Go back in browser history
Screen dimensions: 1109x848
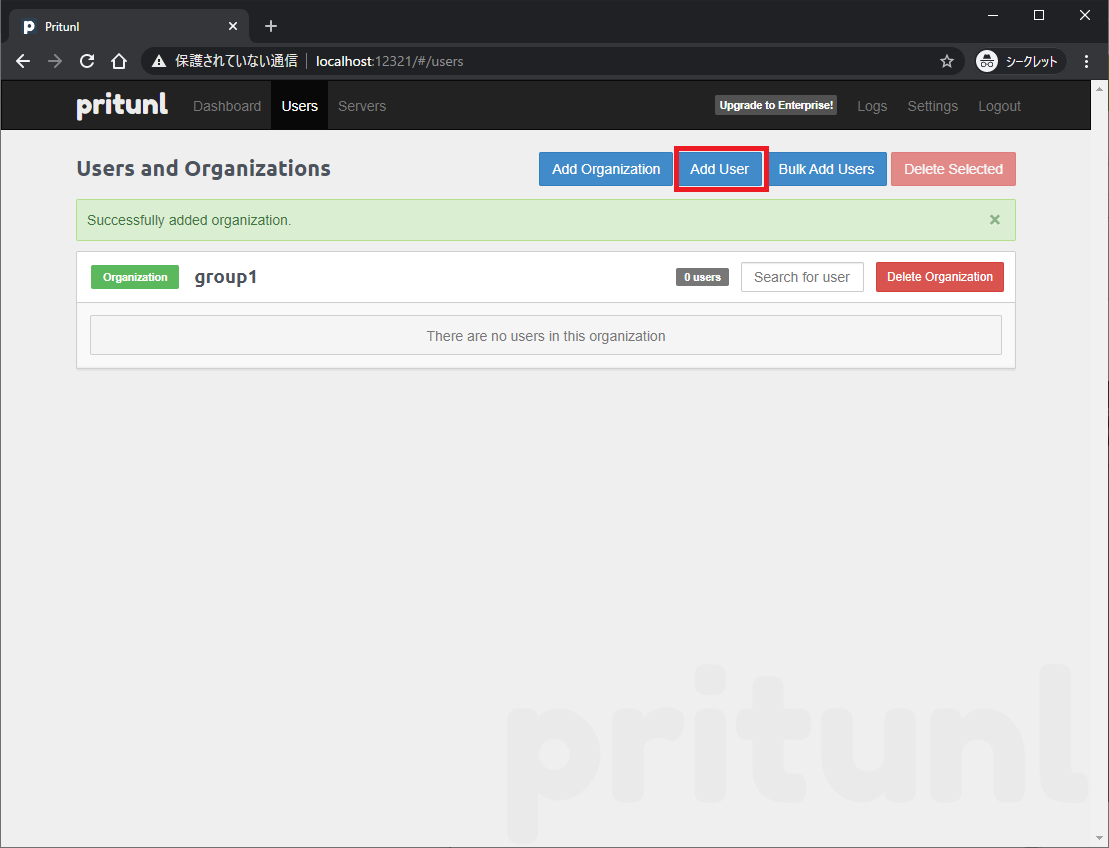click(x=23, y=62)
